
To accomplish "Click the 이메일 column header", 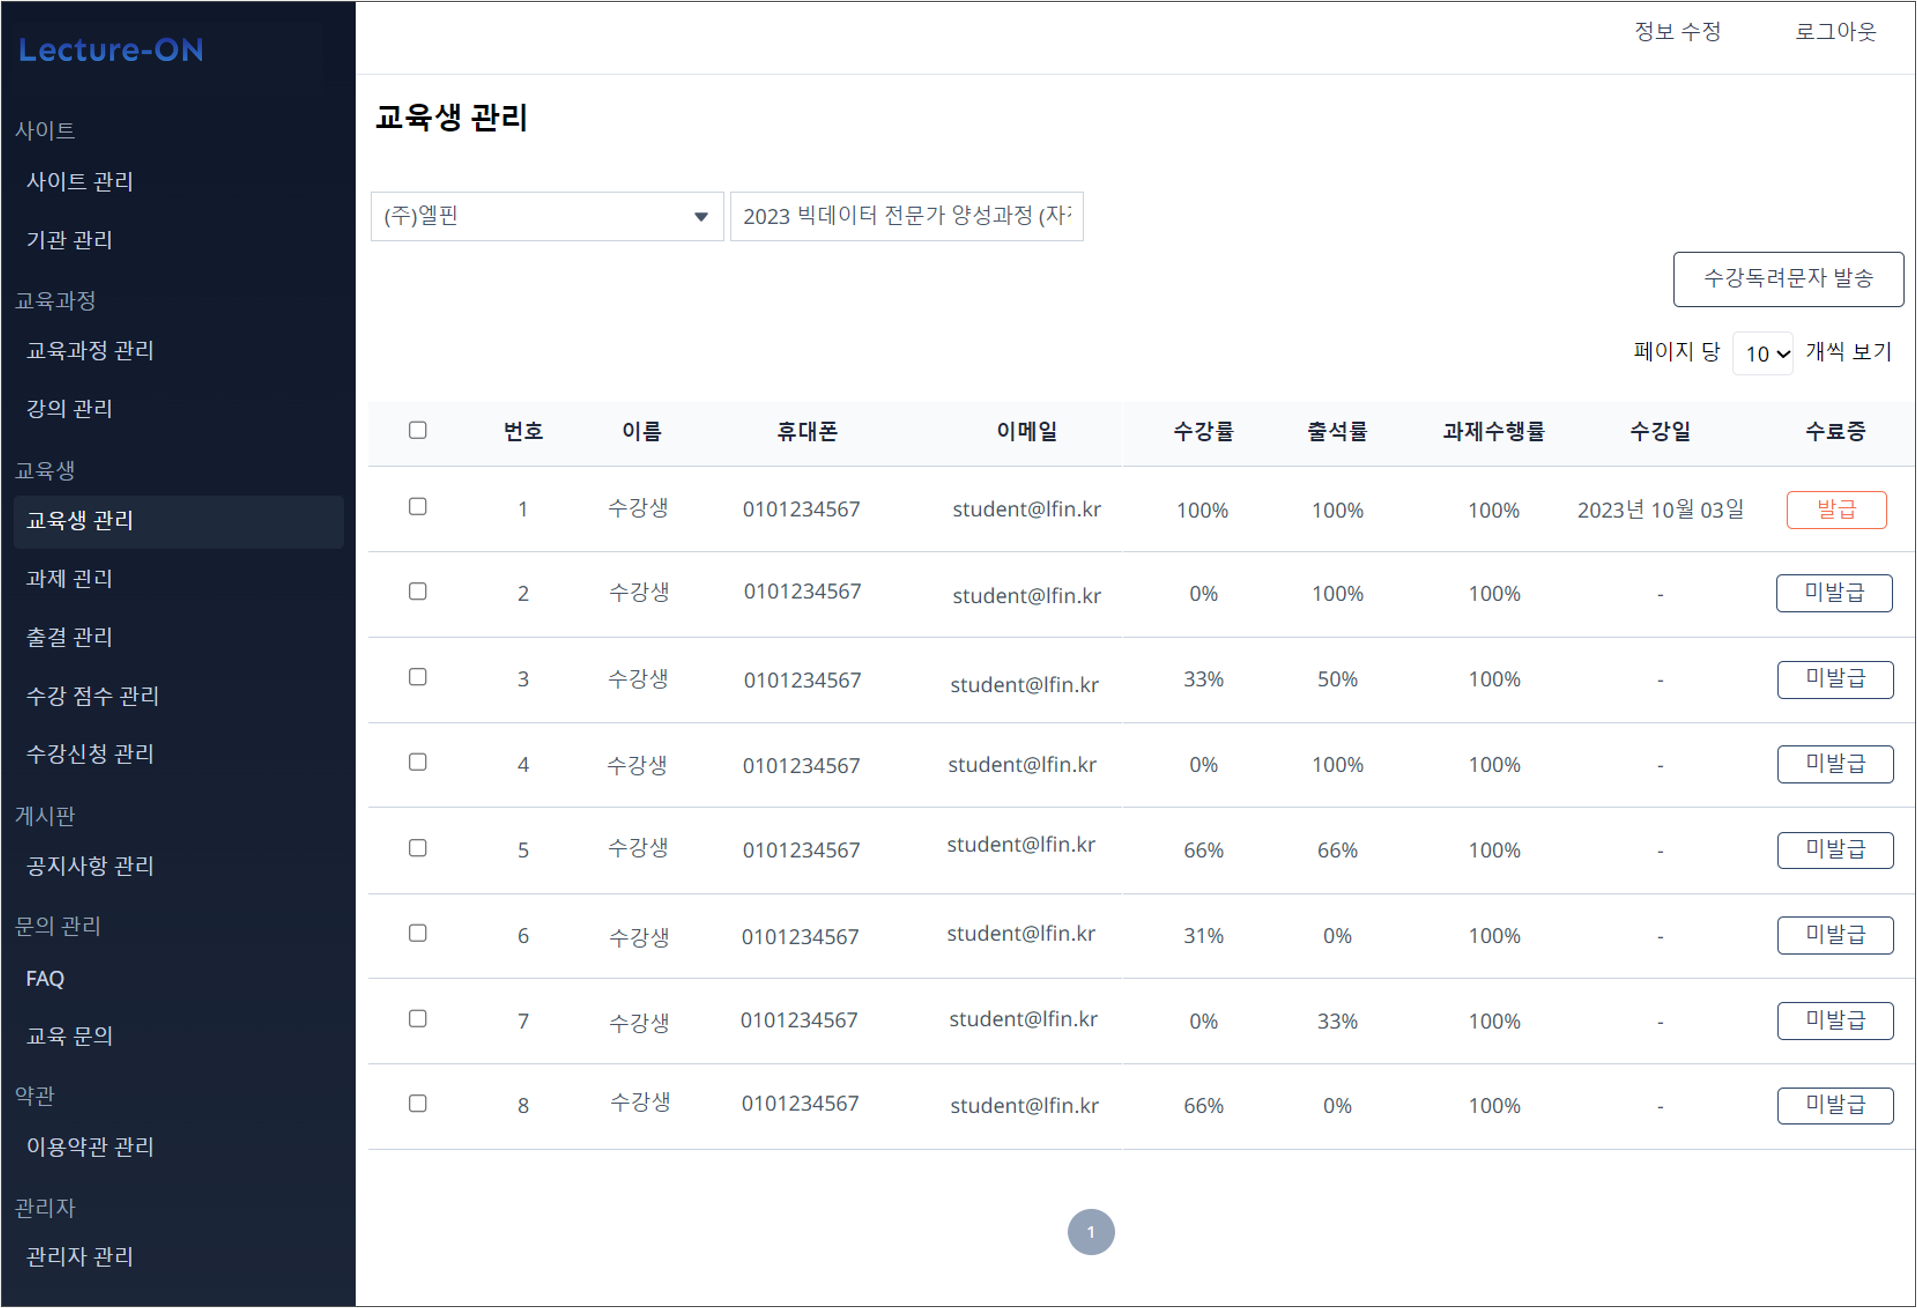I will coord(1027,431).
